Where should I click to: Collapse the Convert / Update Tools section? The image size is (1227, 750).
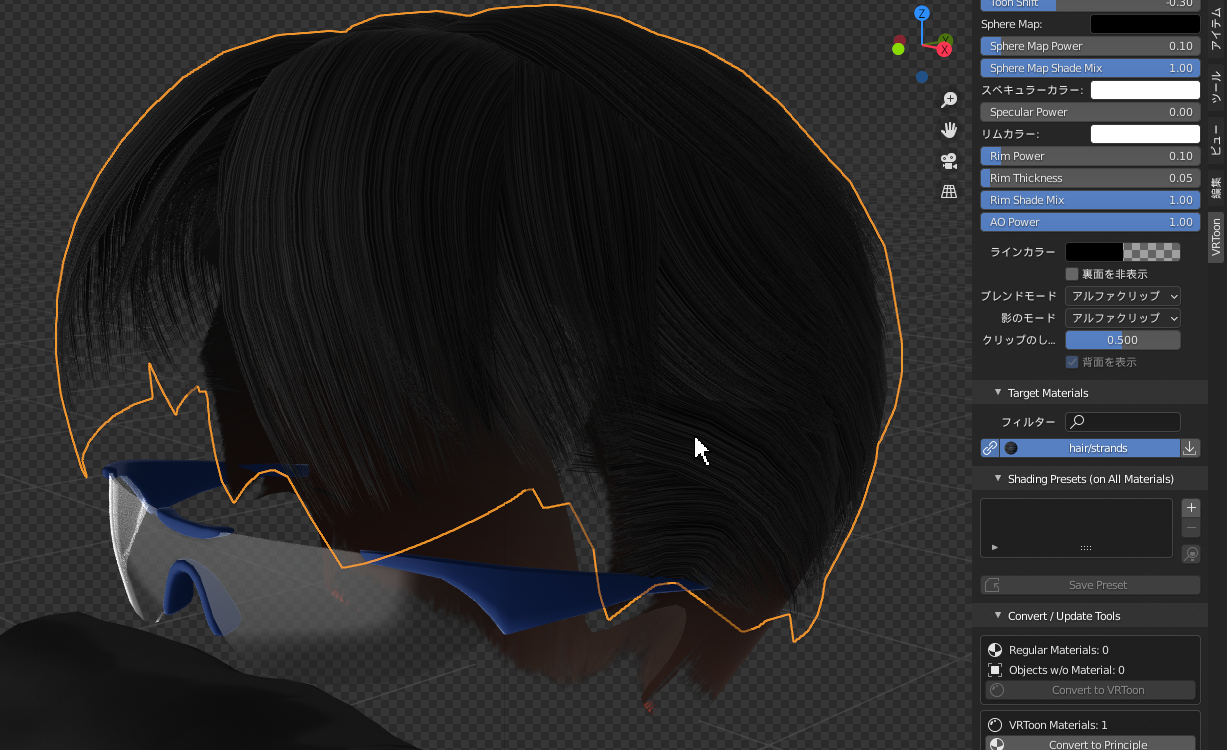pos(998,616)
